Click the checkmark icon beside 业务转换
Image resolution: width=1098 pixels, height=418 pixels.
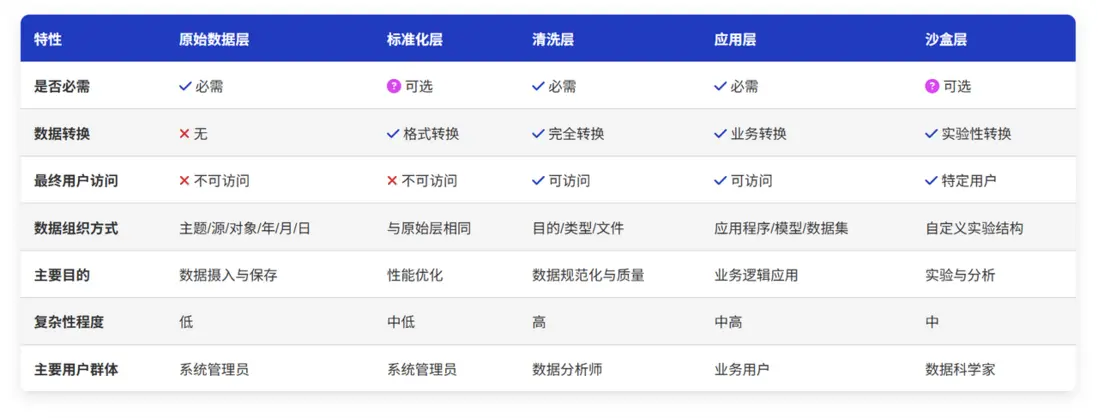tap(720, 133)
